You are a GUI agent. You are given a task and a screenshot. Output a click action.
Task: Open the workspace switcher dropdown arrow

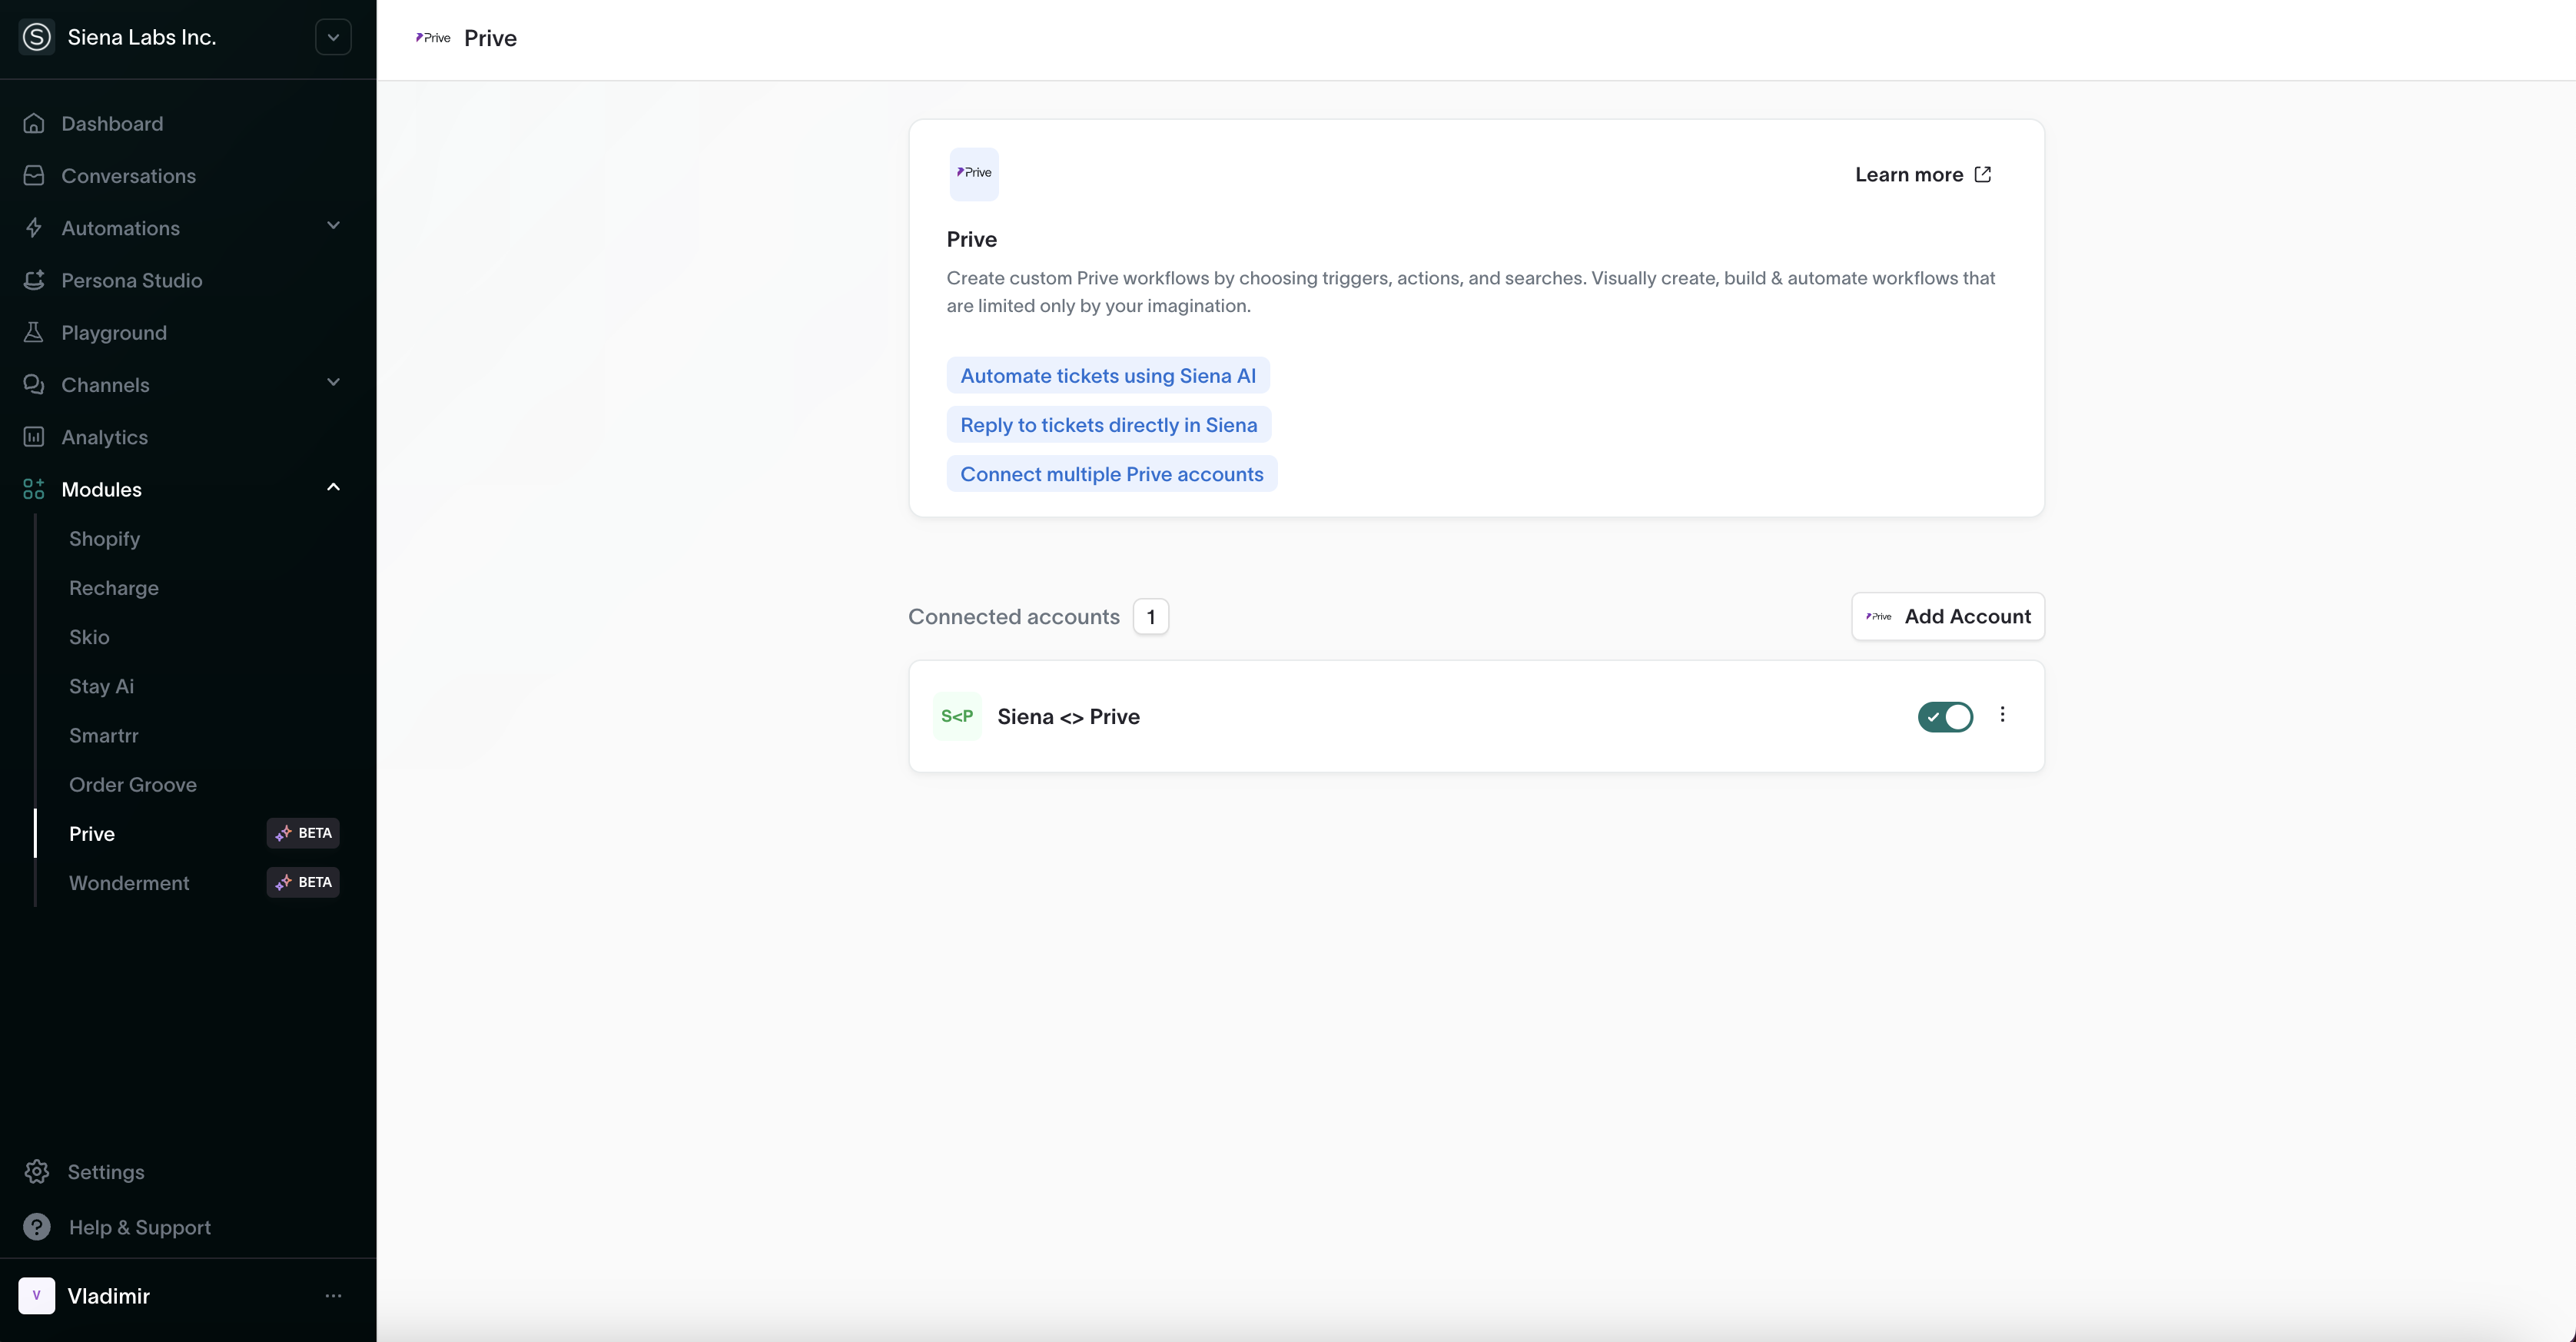333,37
